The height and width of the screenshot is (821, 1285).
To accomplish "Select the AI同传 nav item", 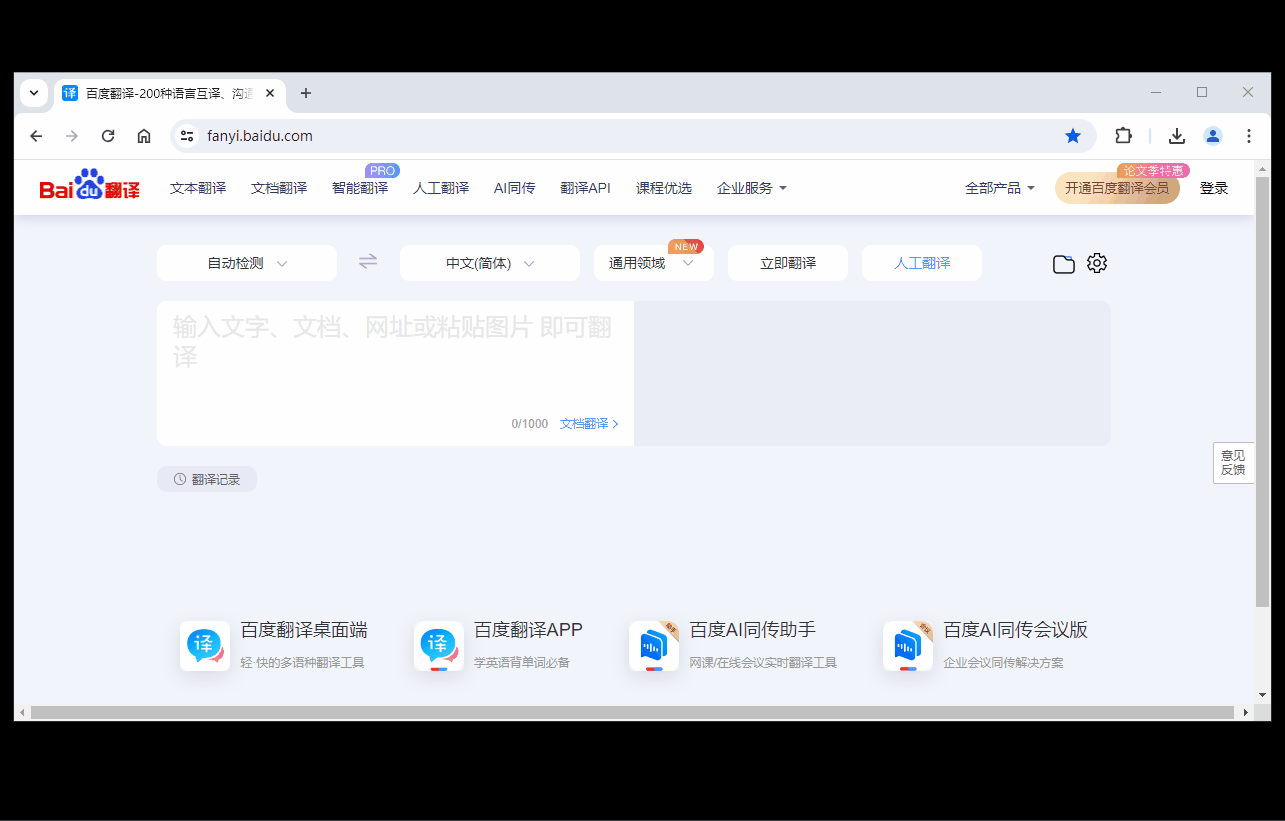I will coord(514,188).
